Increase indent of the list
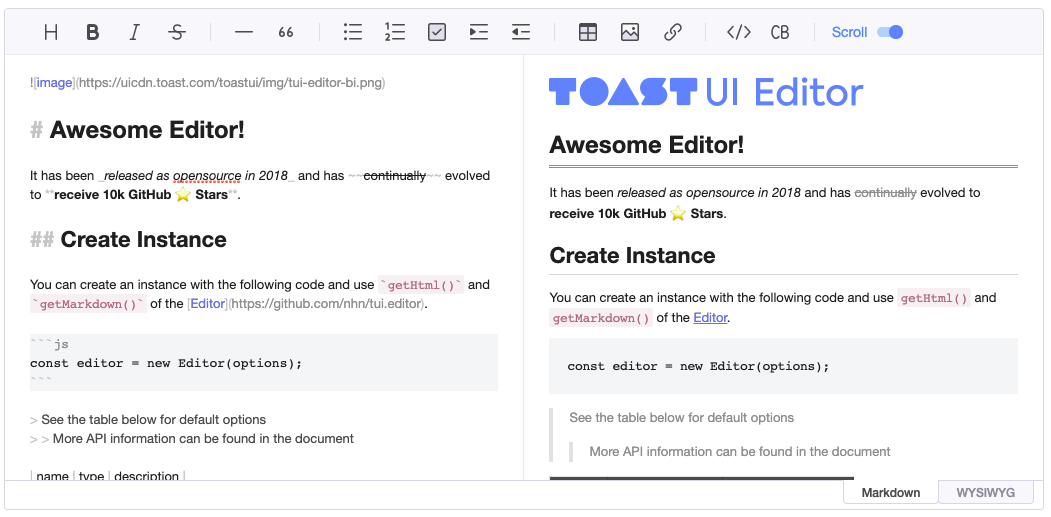Screen dimensions: 1051x517 pyautogui.click(x=479, y=32)
